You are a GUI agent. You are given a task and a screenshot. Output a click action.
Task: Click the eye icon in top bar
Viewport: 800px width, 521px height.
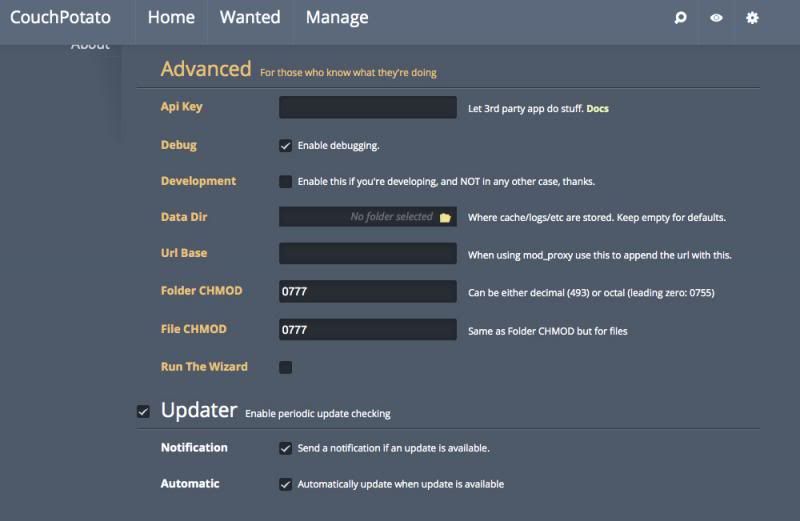click(x=716, y=18)
